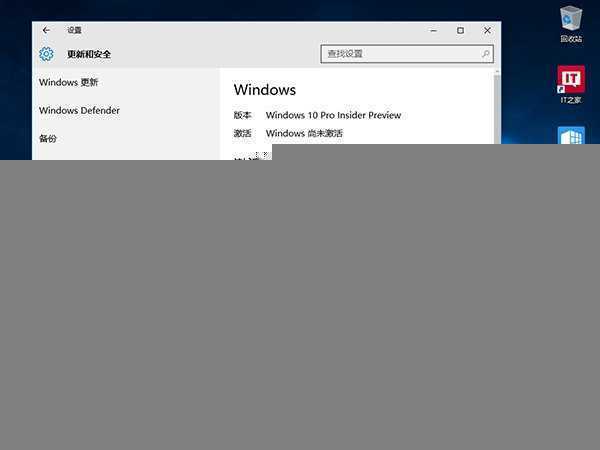Image resolution: width=600 pixels, height=450 pixels.
Task: Click the 激活 label
Action: 242,134
